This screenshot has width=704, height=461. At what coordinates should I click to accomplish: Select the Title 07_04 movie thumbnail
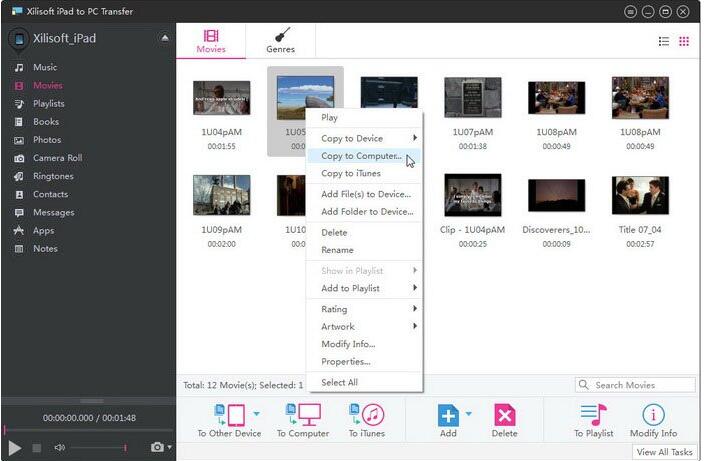(x=640, y=195)
